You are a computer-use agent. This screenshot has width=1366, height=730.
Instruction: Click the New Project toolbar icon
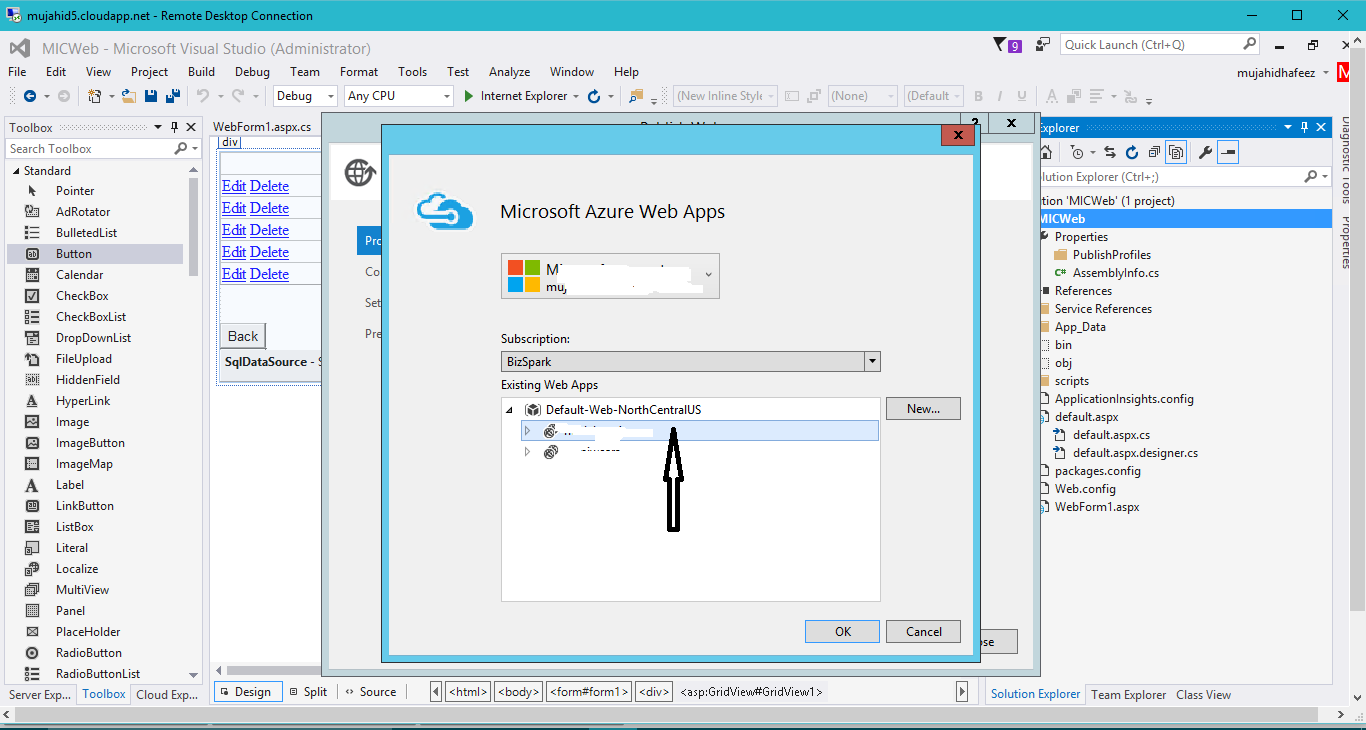tap(94, 96)
